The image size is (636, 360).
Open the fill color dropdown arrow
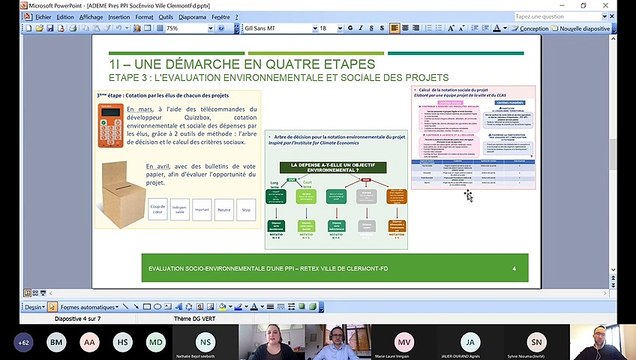pyautogui.click(x=230, y=307)
